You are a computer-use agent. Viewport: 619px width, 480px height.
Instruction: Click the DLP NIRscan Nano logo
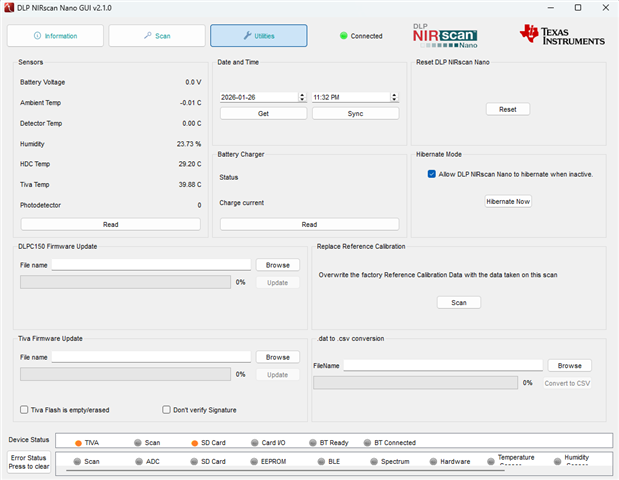(x=445, y=36)
